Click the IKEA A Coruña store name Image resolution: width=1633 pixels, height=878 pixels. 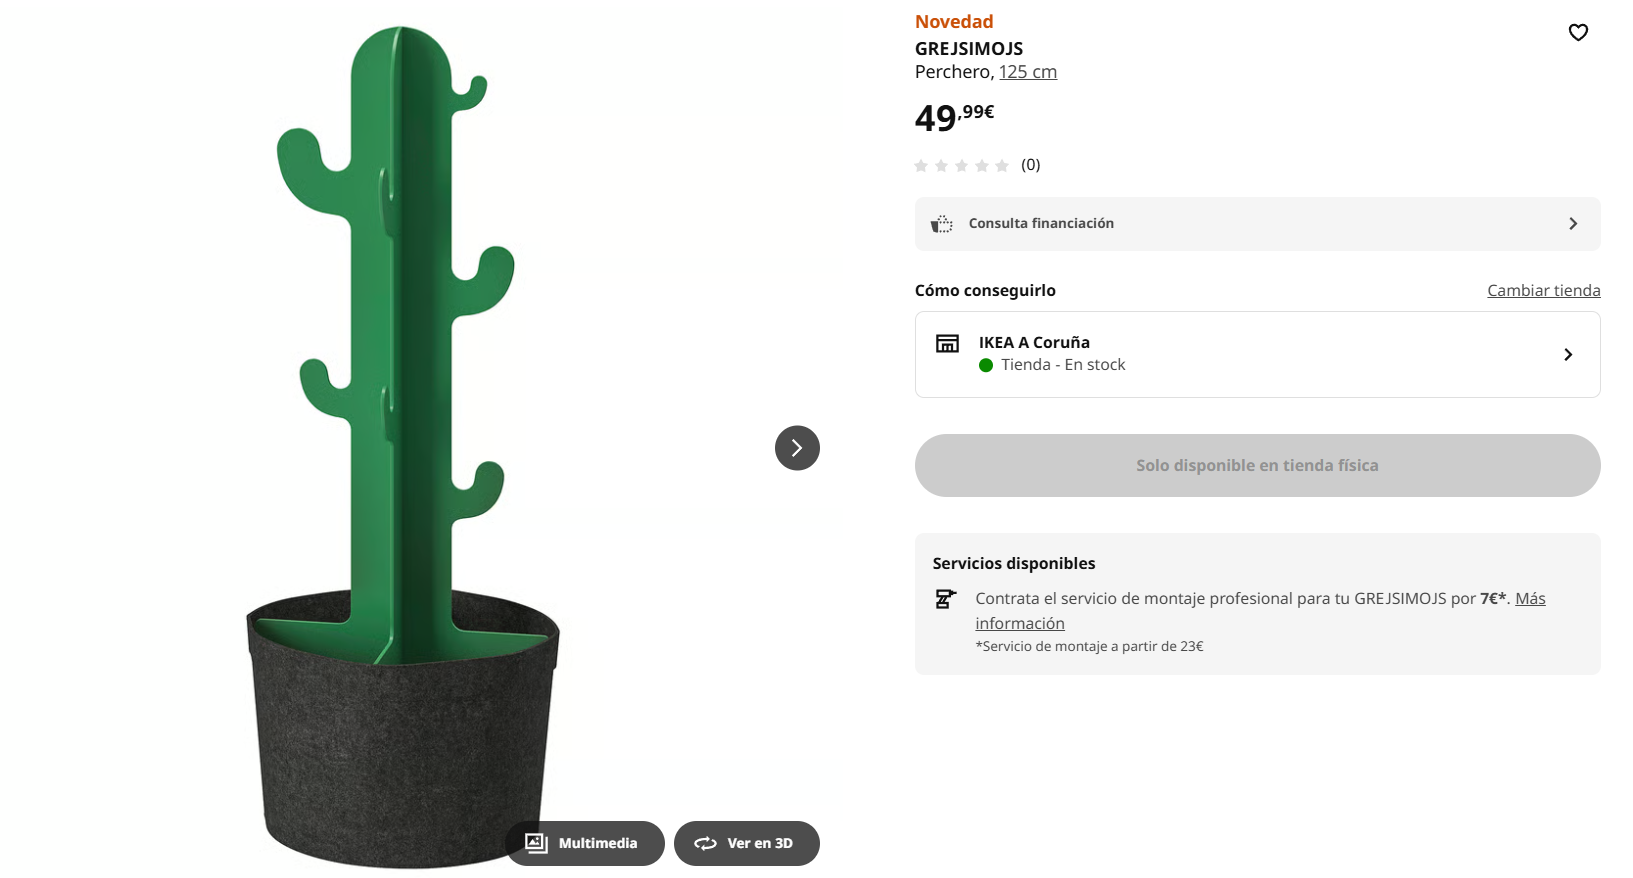(1034, 343)
